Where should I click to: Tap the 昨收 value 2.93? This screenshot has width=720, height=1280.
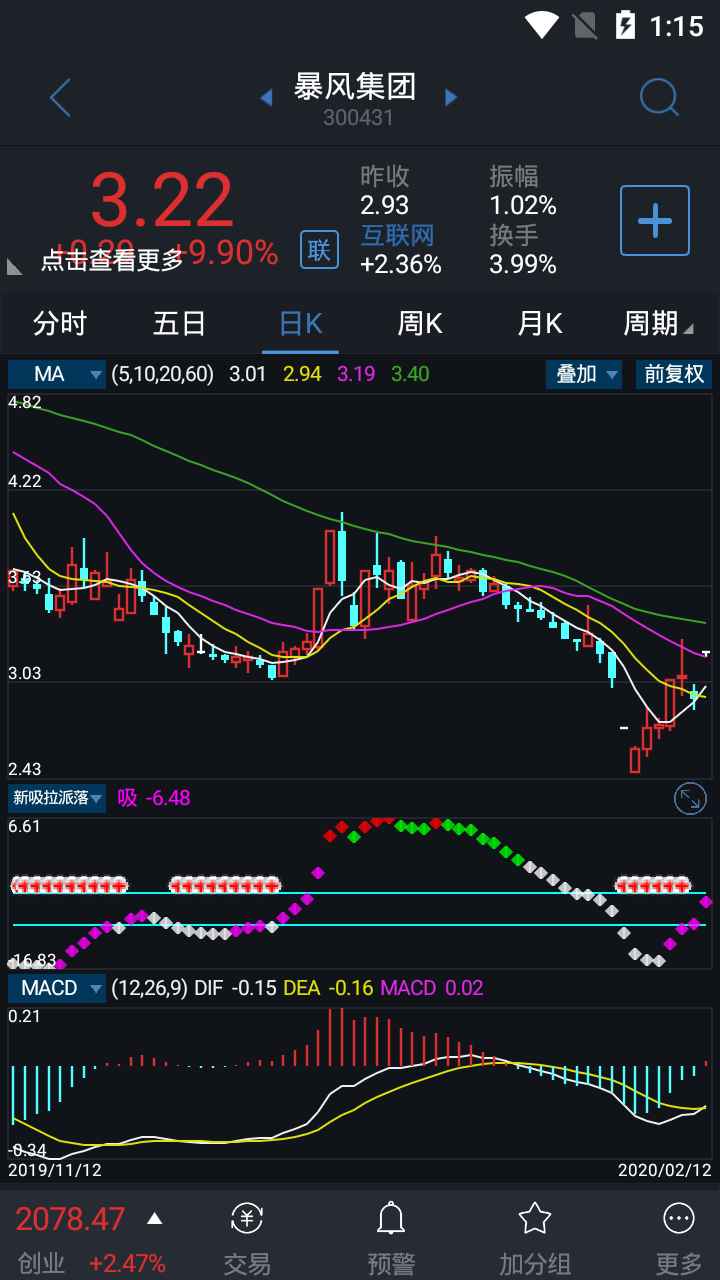385,205
